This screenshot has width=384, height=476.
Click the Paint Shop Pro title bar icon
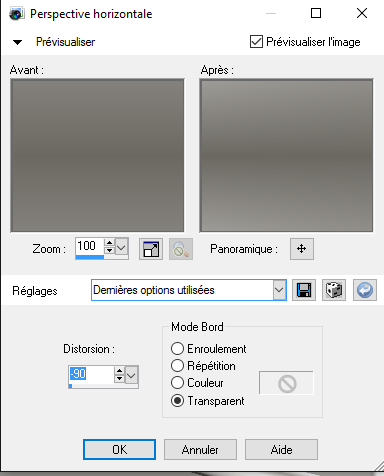[x=16, y=14]
